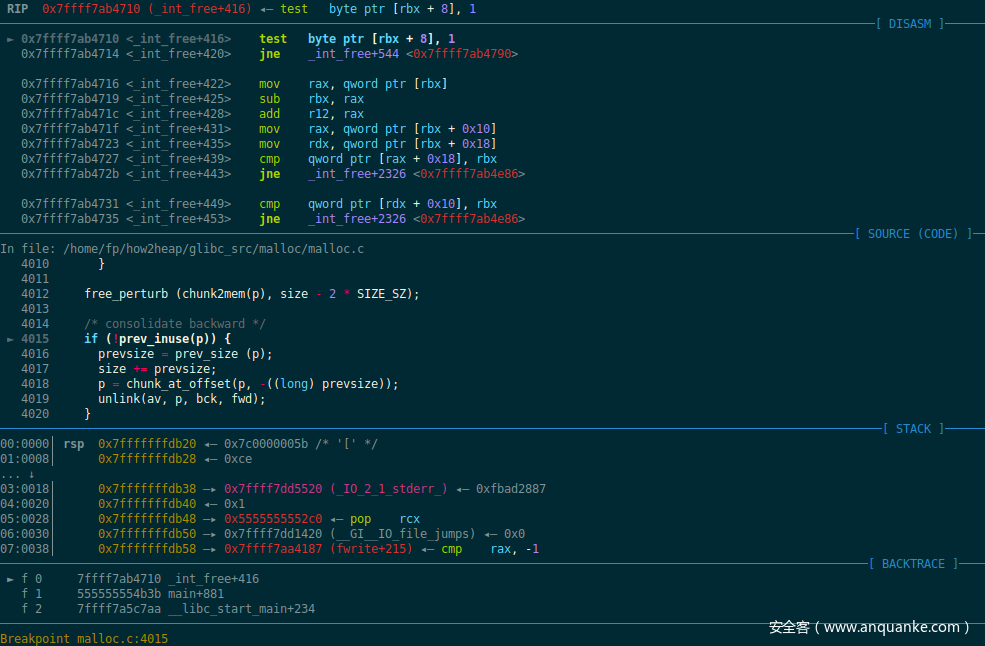The height and width of the screenshot is (646, 985).
Task: Click the current-instruction arrow in the disassembly
Action: pyautogui.click(x=11, y=39)
